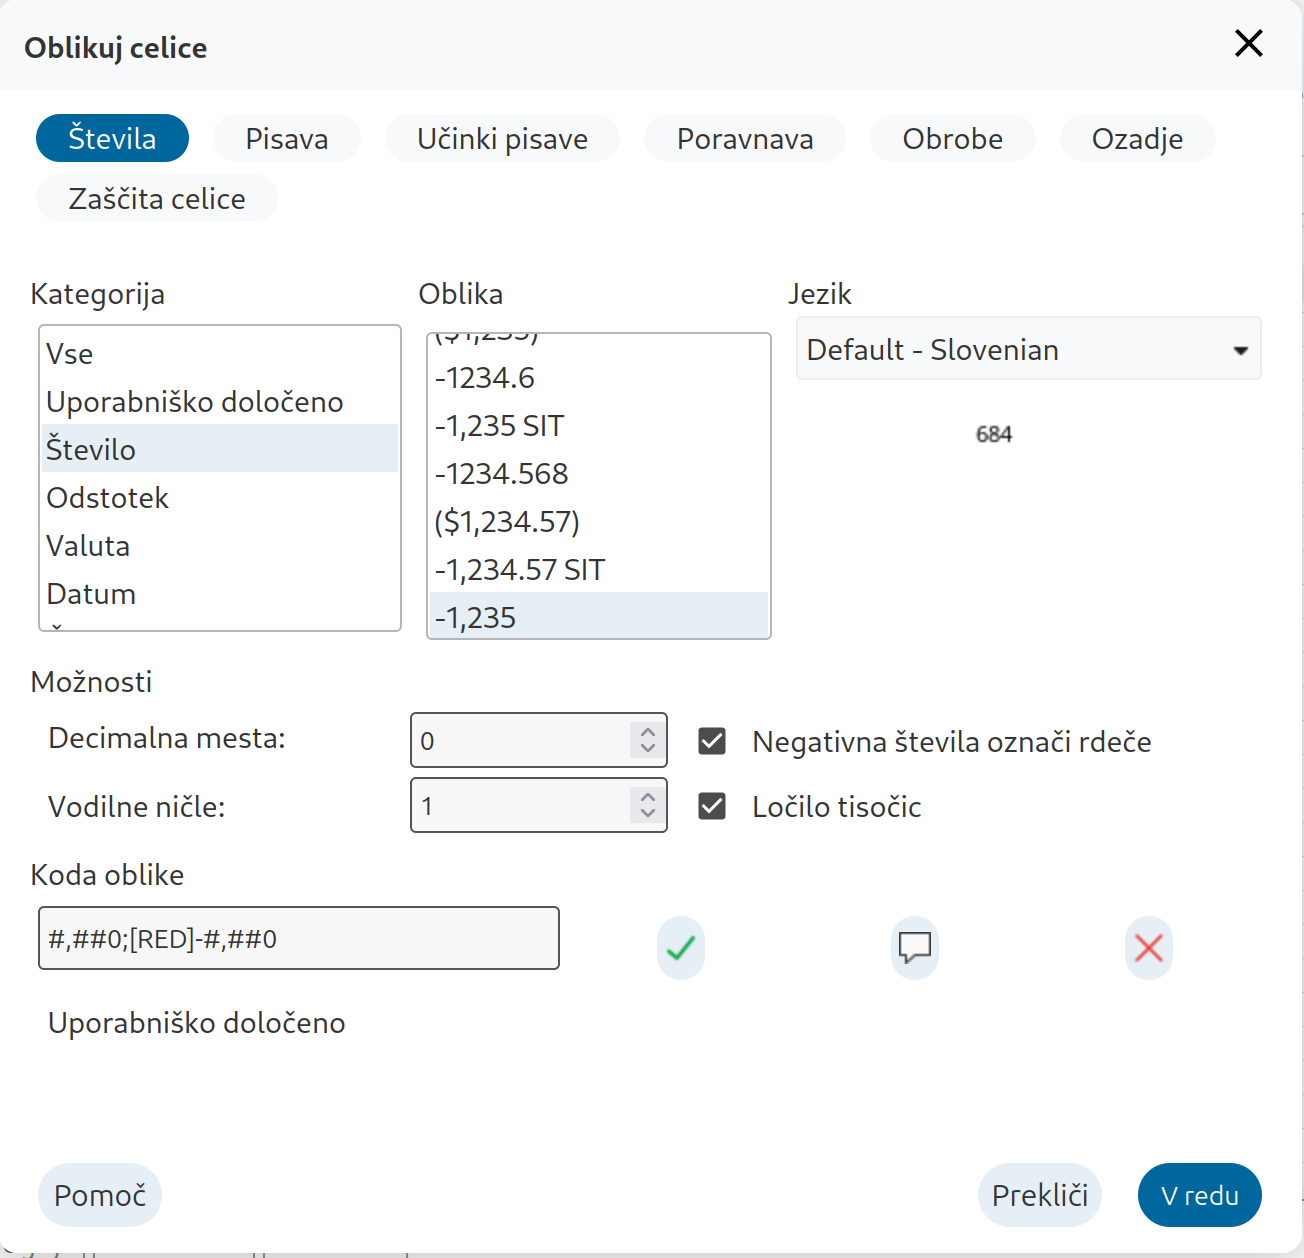Open the Poravnava tab

[x=745, y=138]
